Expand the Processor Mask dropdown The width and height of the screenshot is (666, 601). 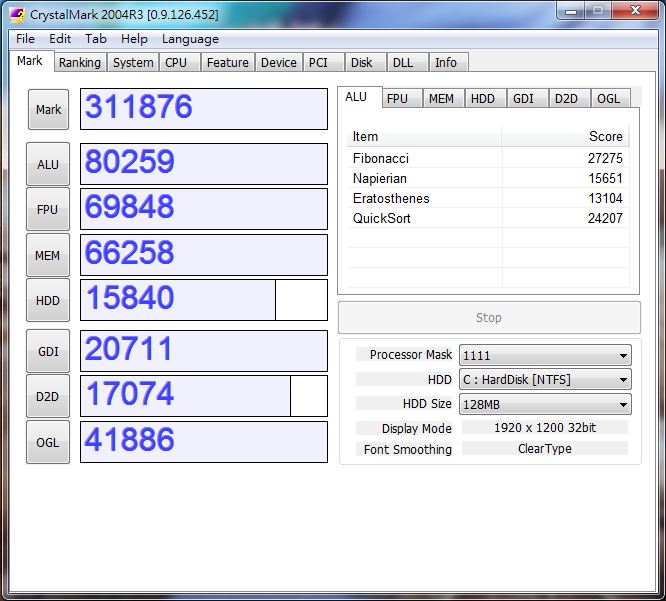click(545, 356)
